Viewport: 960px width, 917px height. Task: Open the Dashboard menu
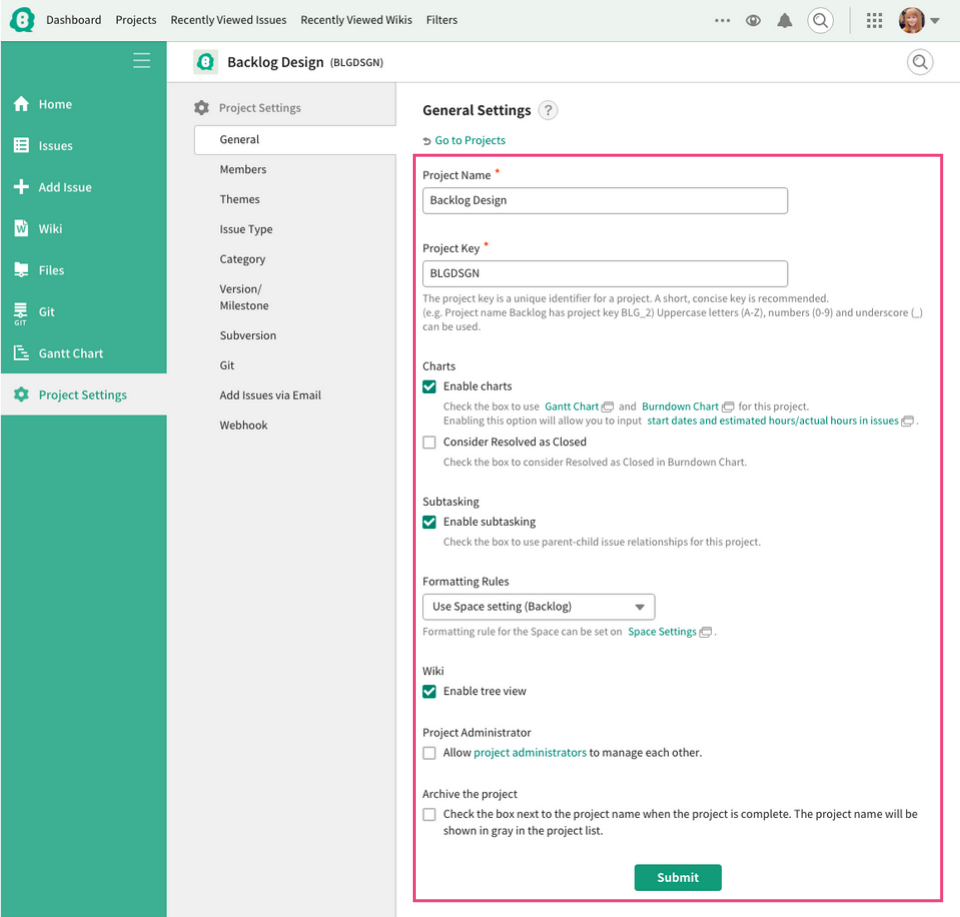[73, 20]
